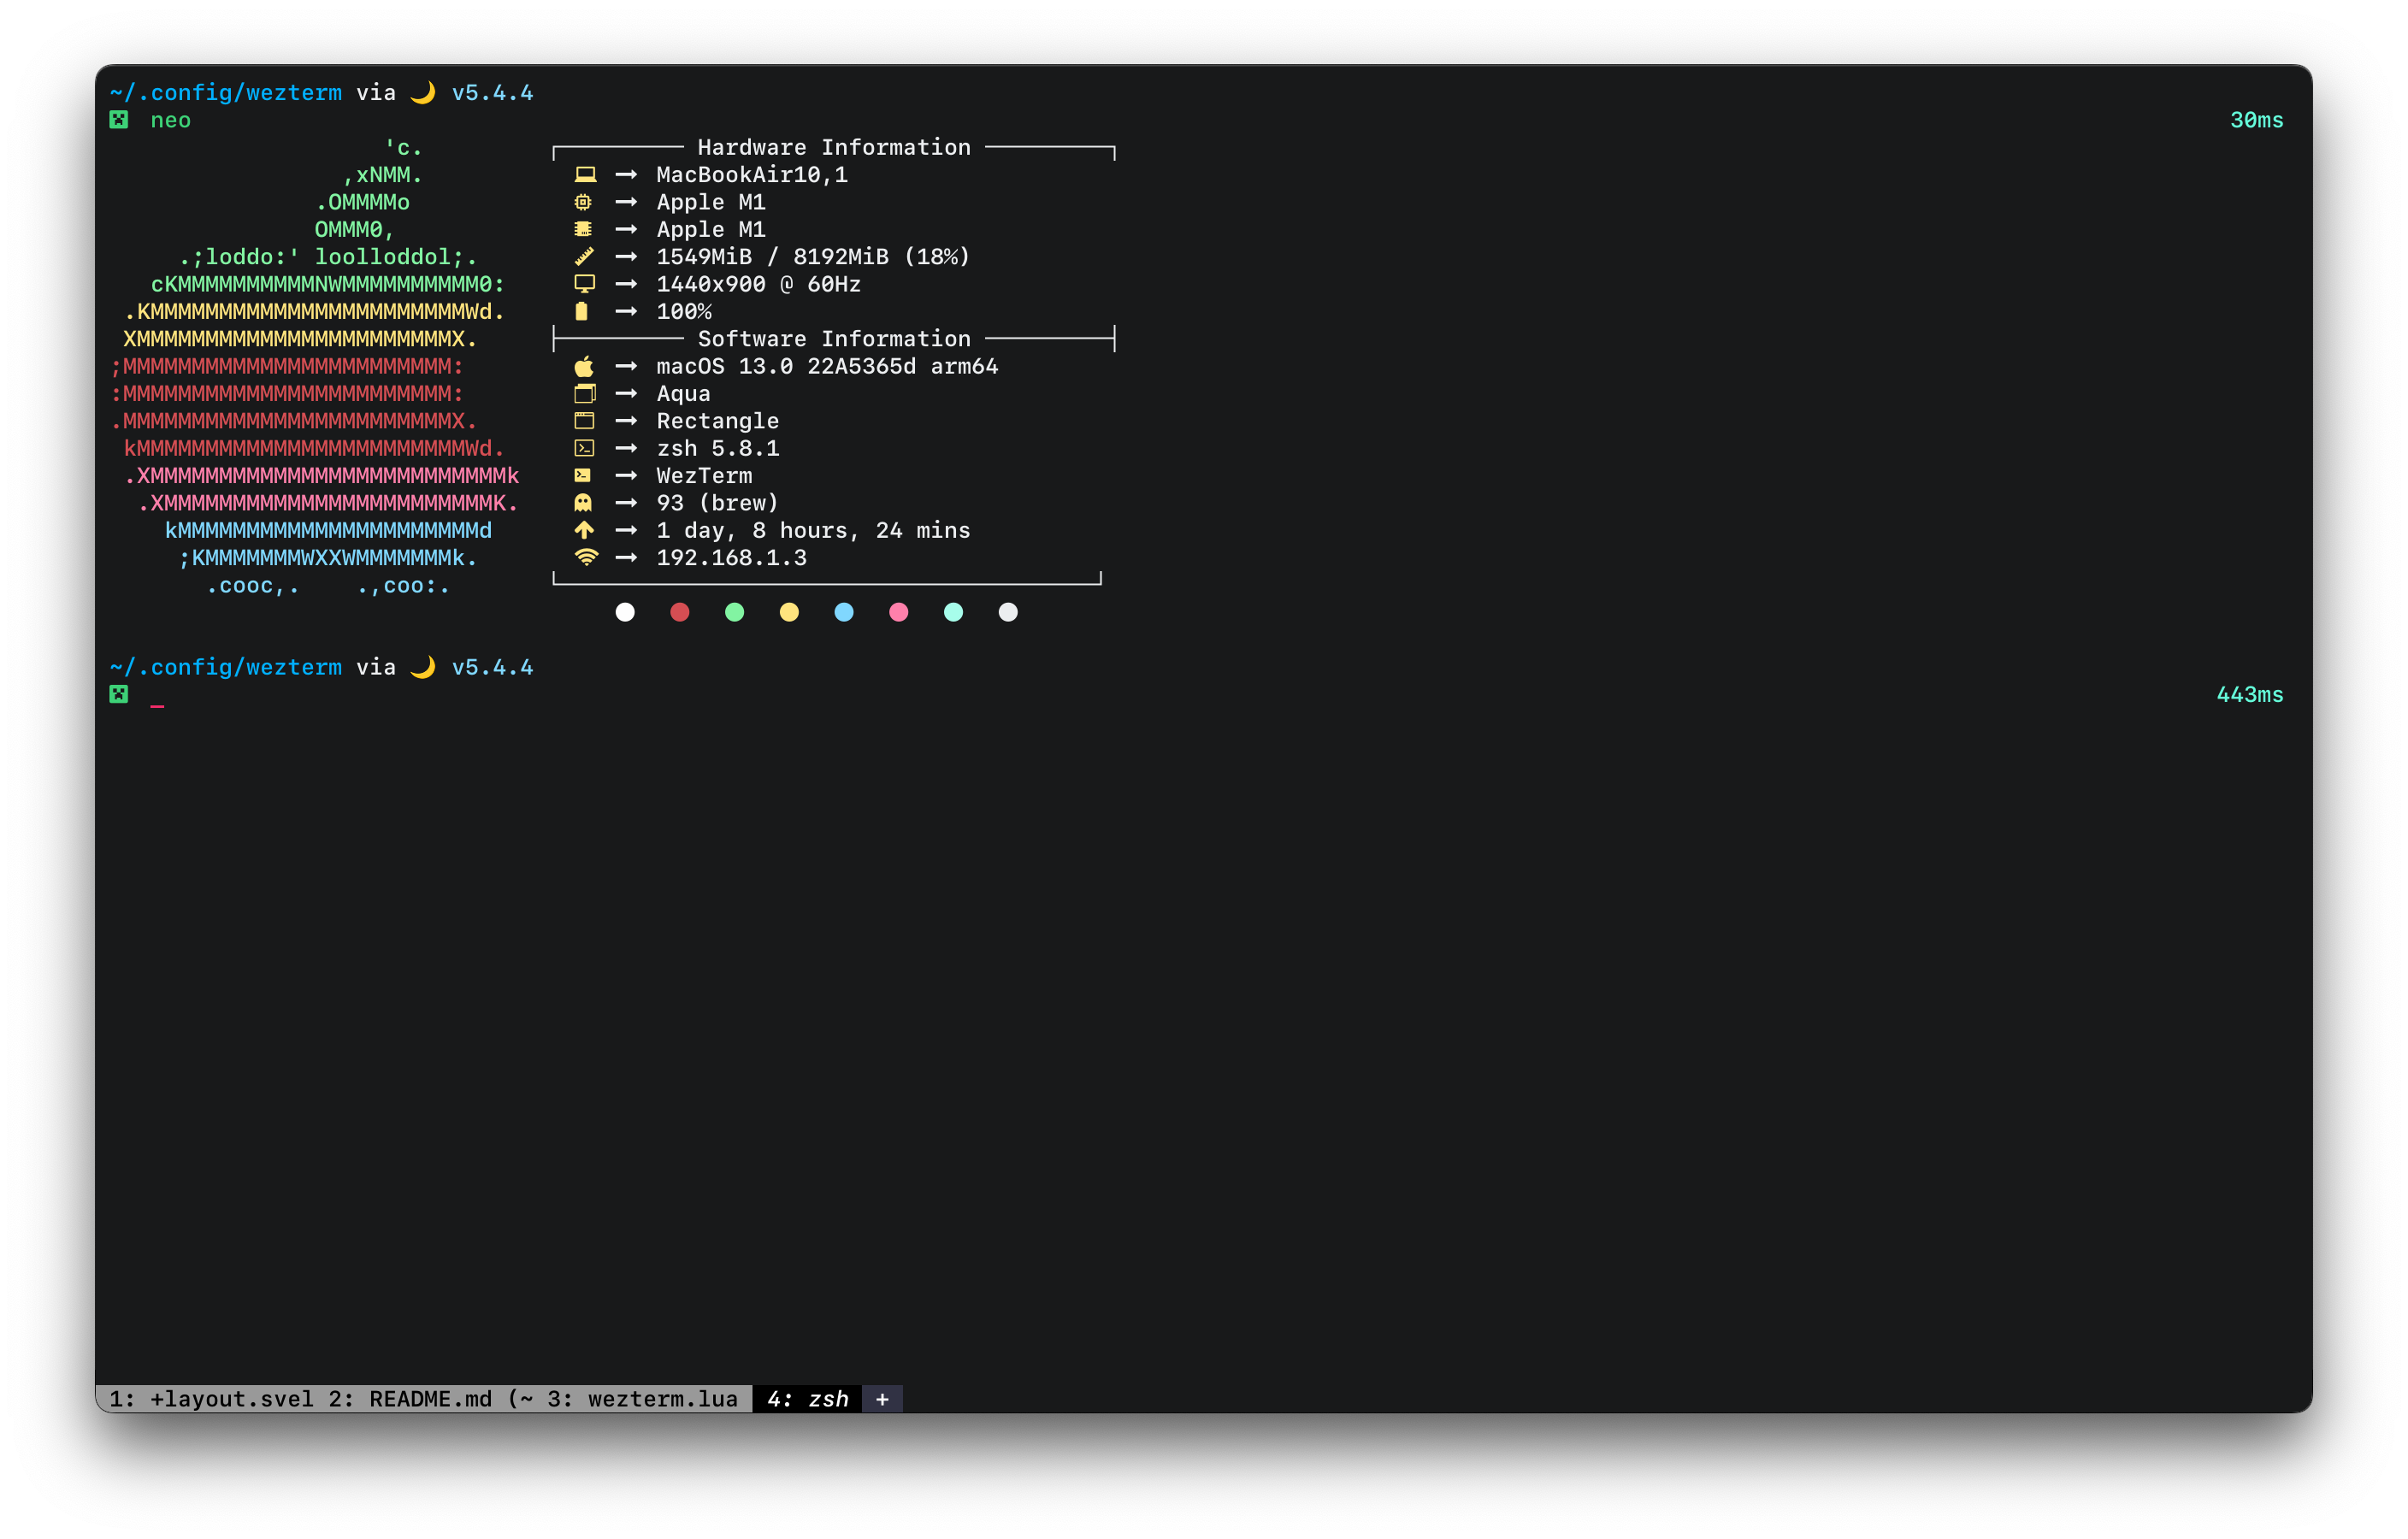Viewport: 2408px width, 1539px height.
Task: Click the 'Software Information' heading
Action: point(834,339)
